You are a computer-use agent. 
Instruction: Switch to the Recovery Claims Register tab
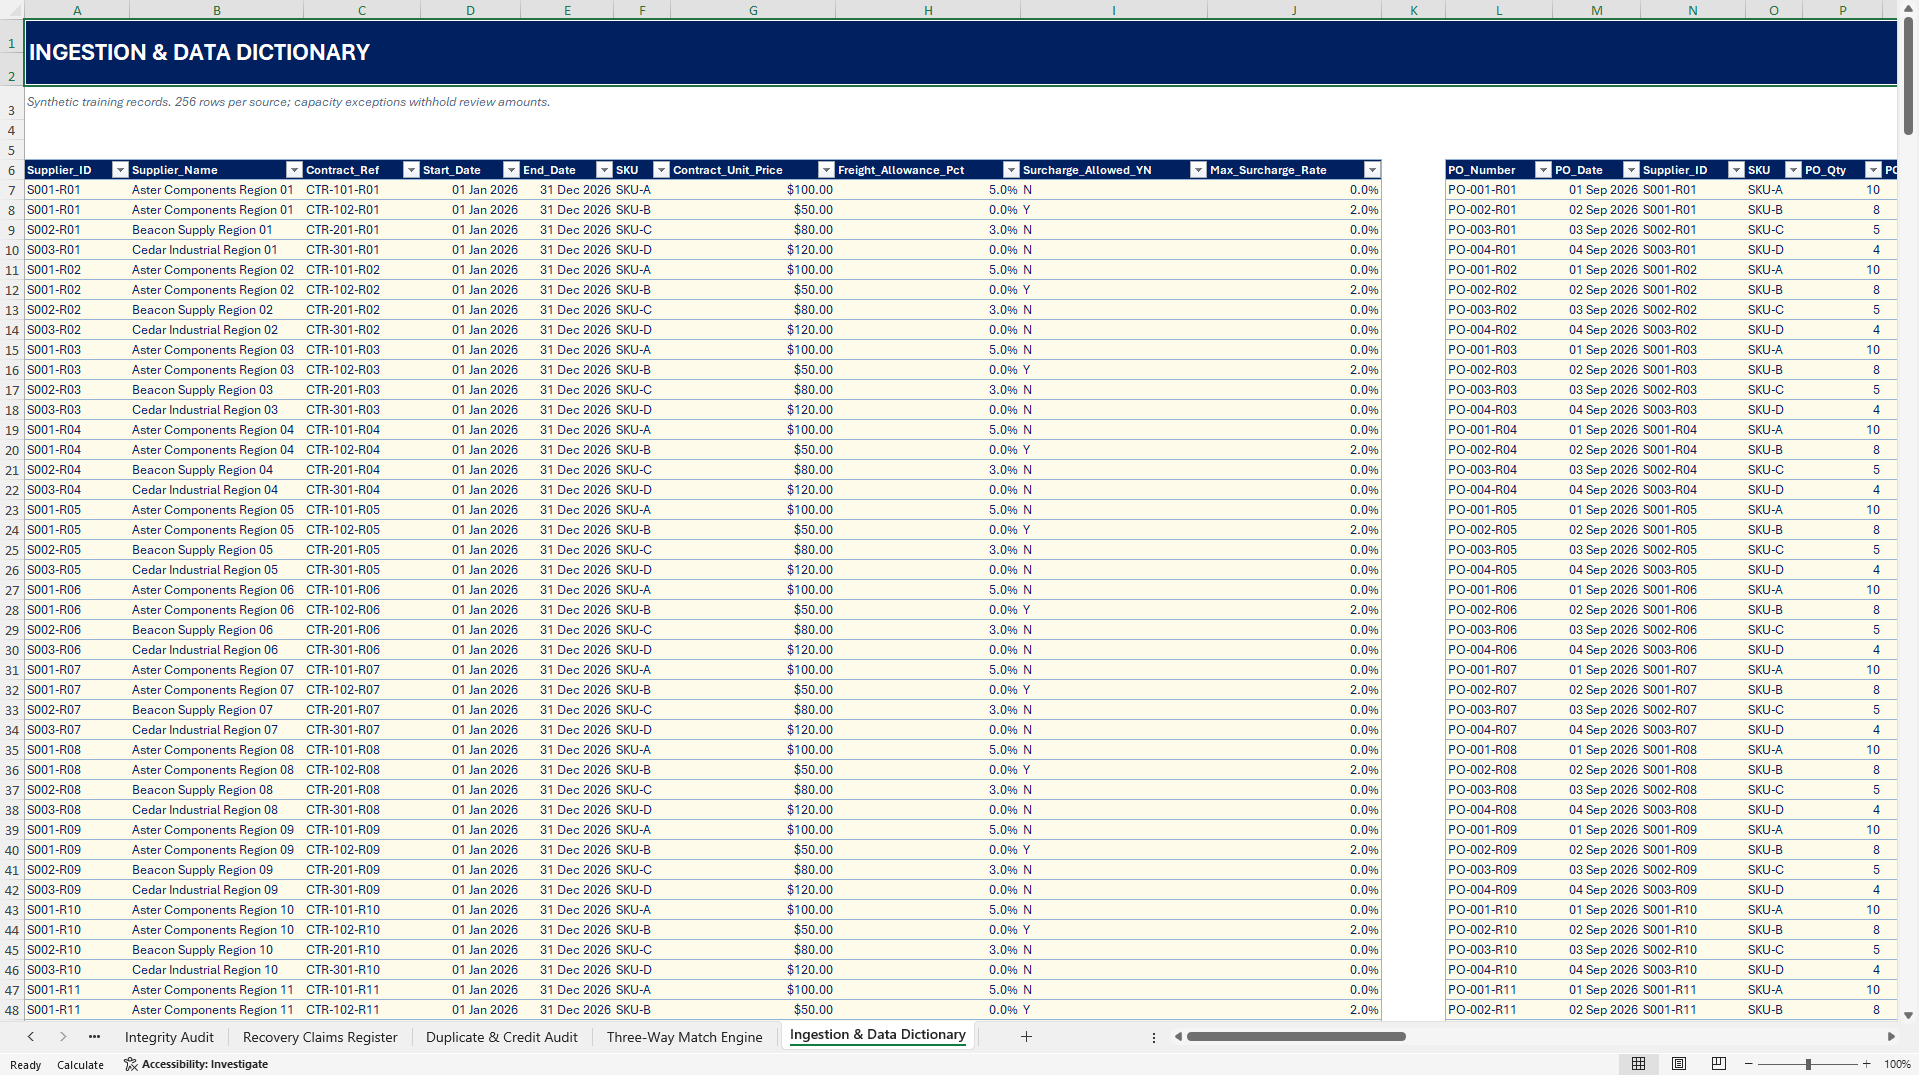click(320, 1037)
